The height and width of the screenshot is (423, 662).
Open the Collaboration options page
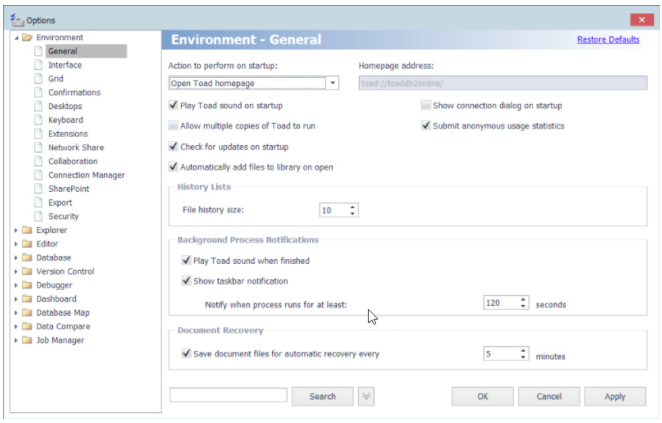pyautogui.click(x=73, y=161)
